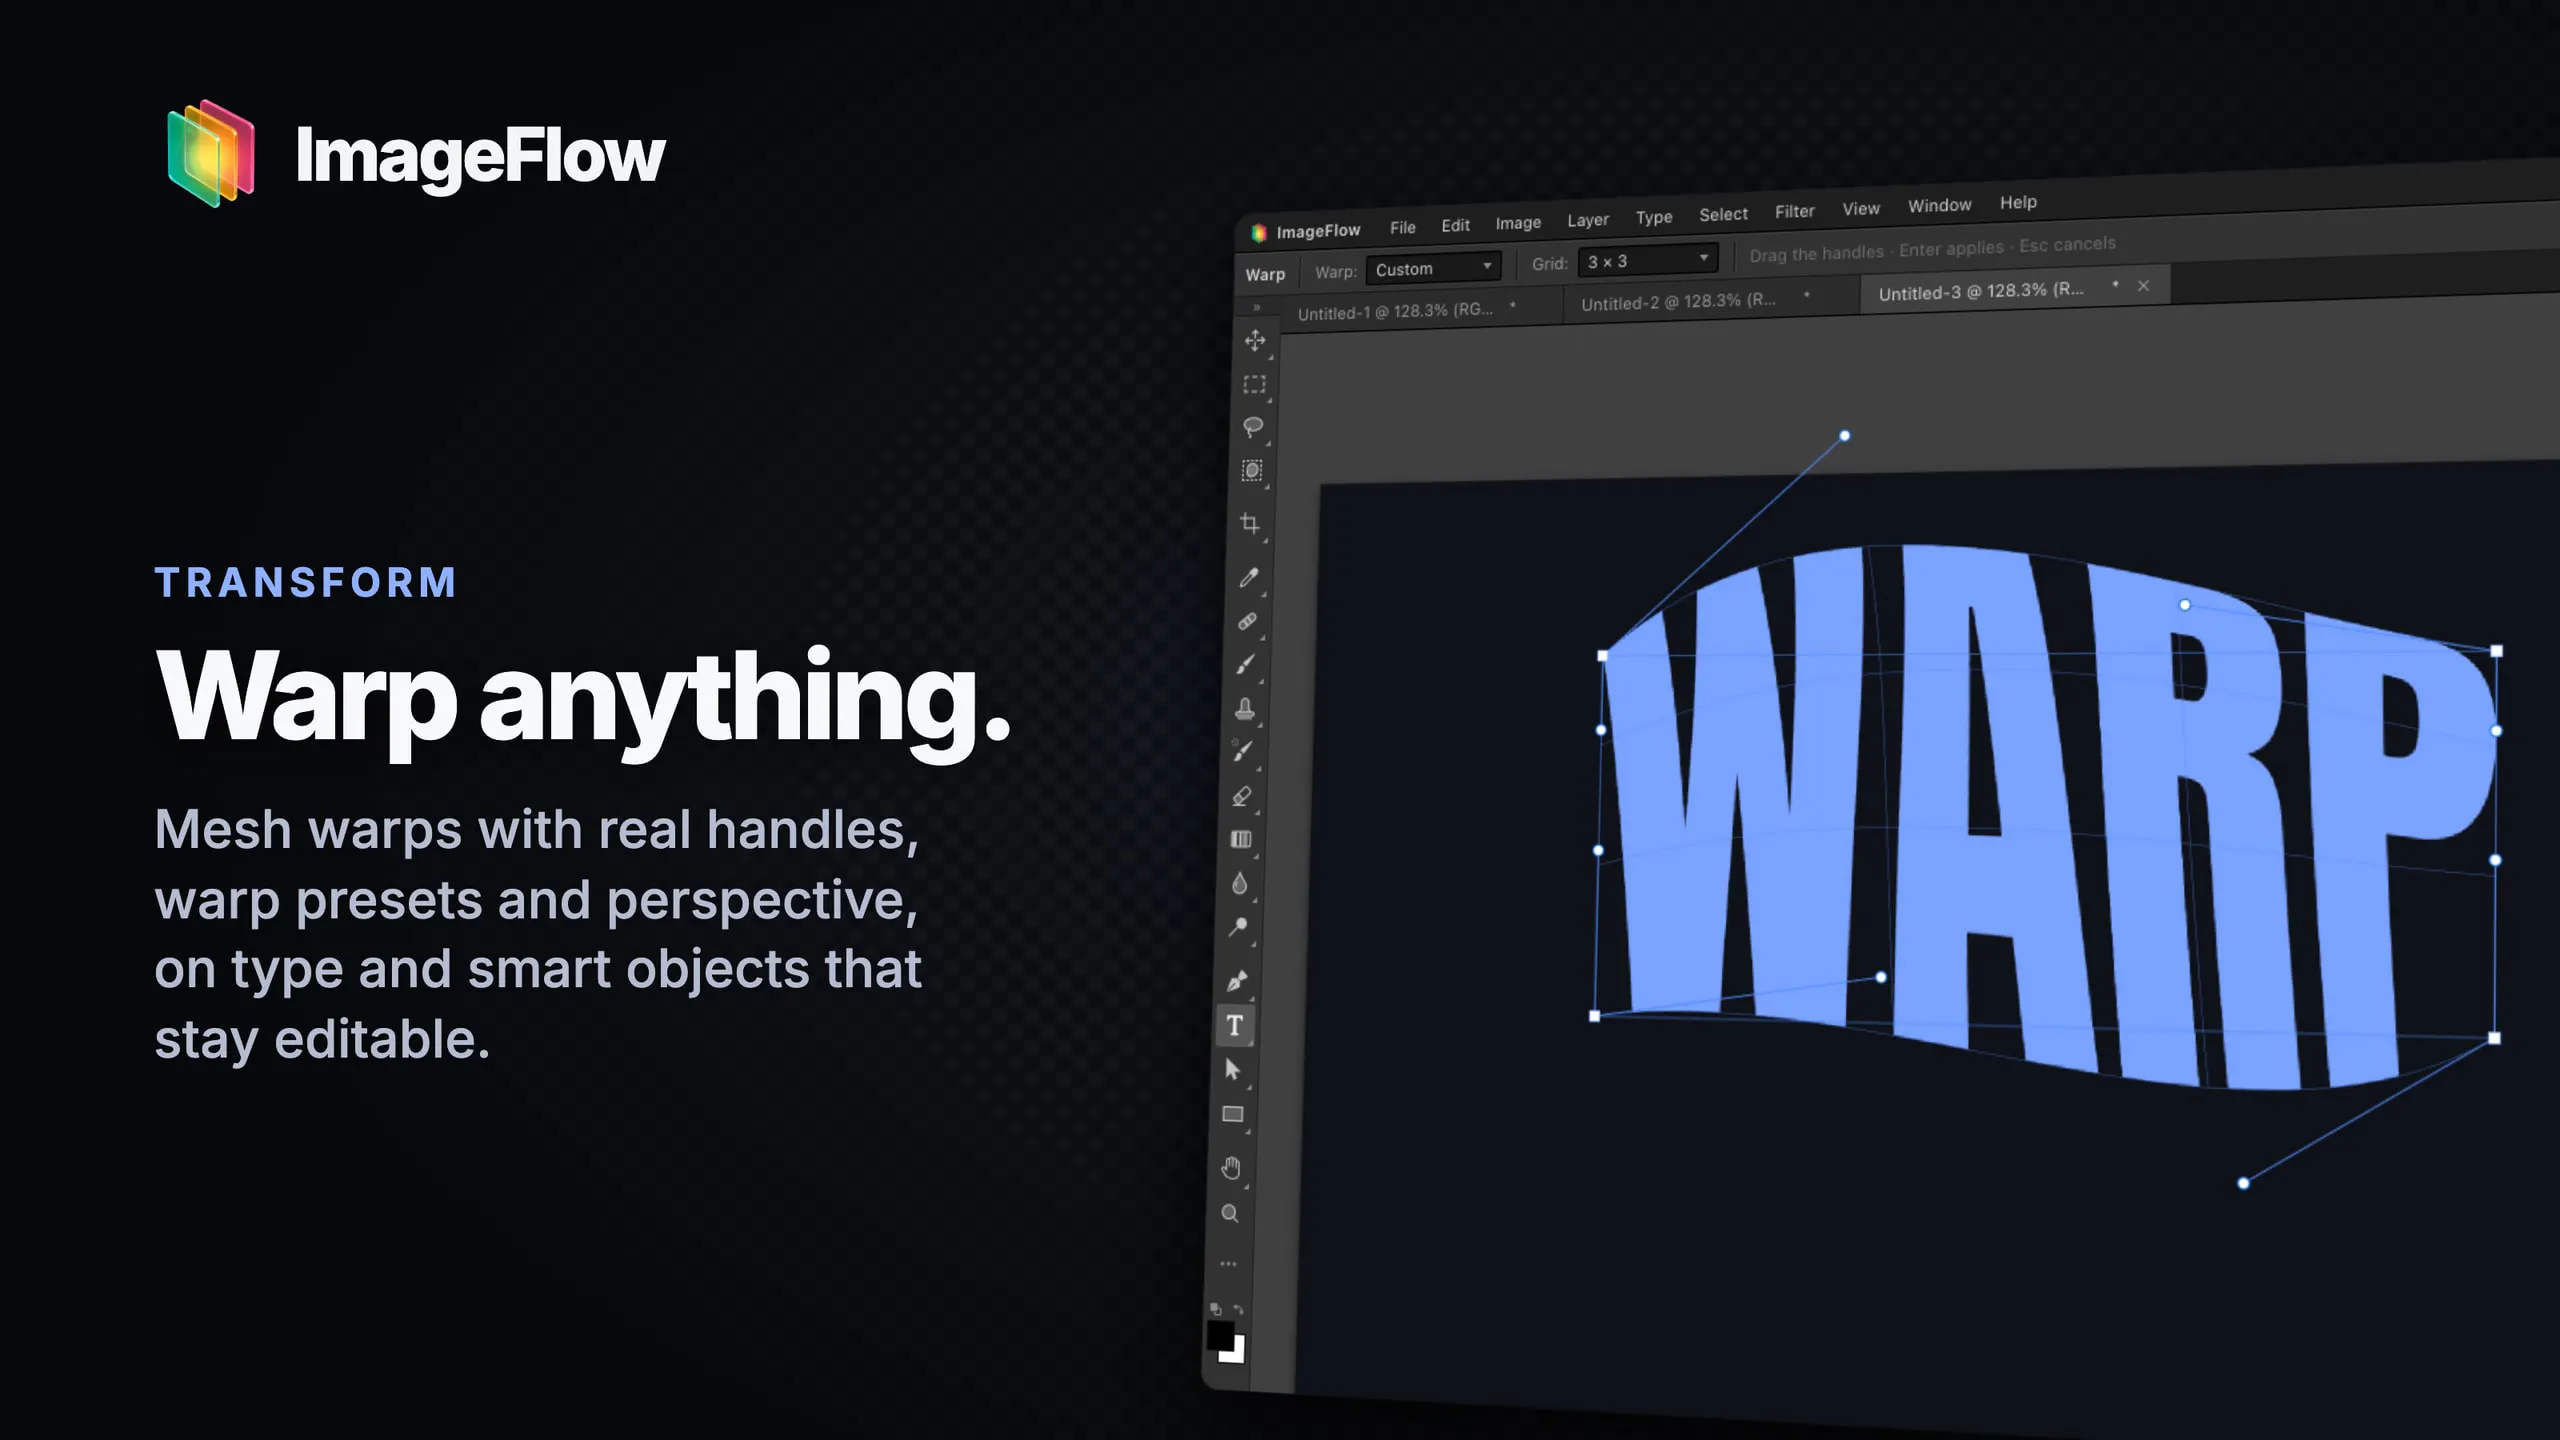Select the Eyedropper tool
The height and width of the screenshot is (1440, 2560).
click(1248, 577)
